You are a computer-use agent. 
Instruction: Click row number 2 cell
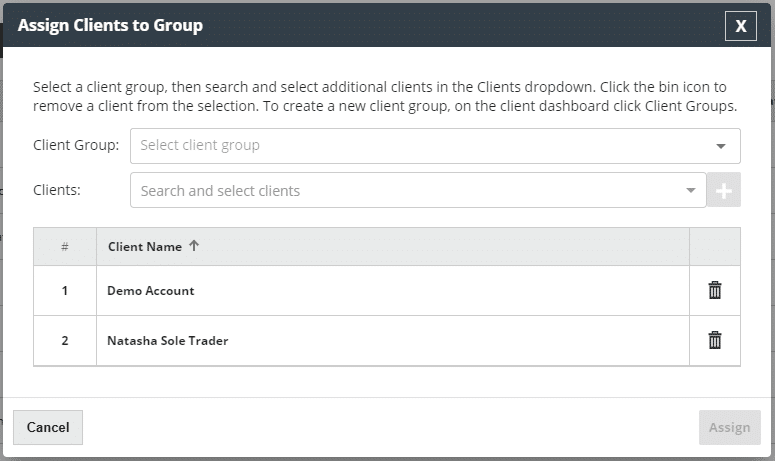tap(65, 341)
